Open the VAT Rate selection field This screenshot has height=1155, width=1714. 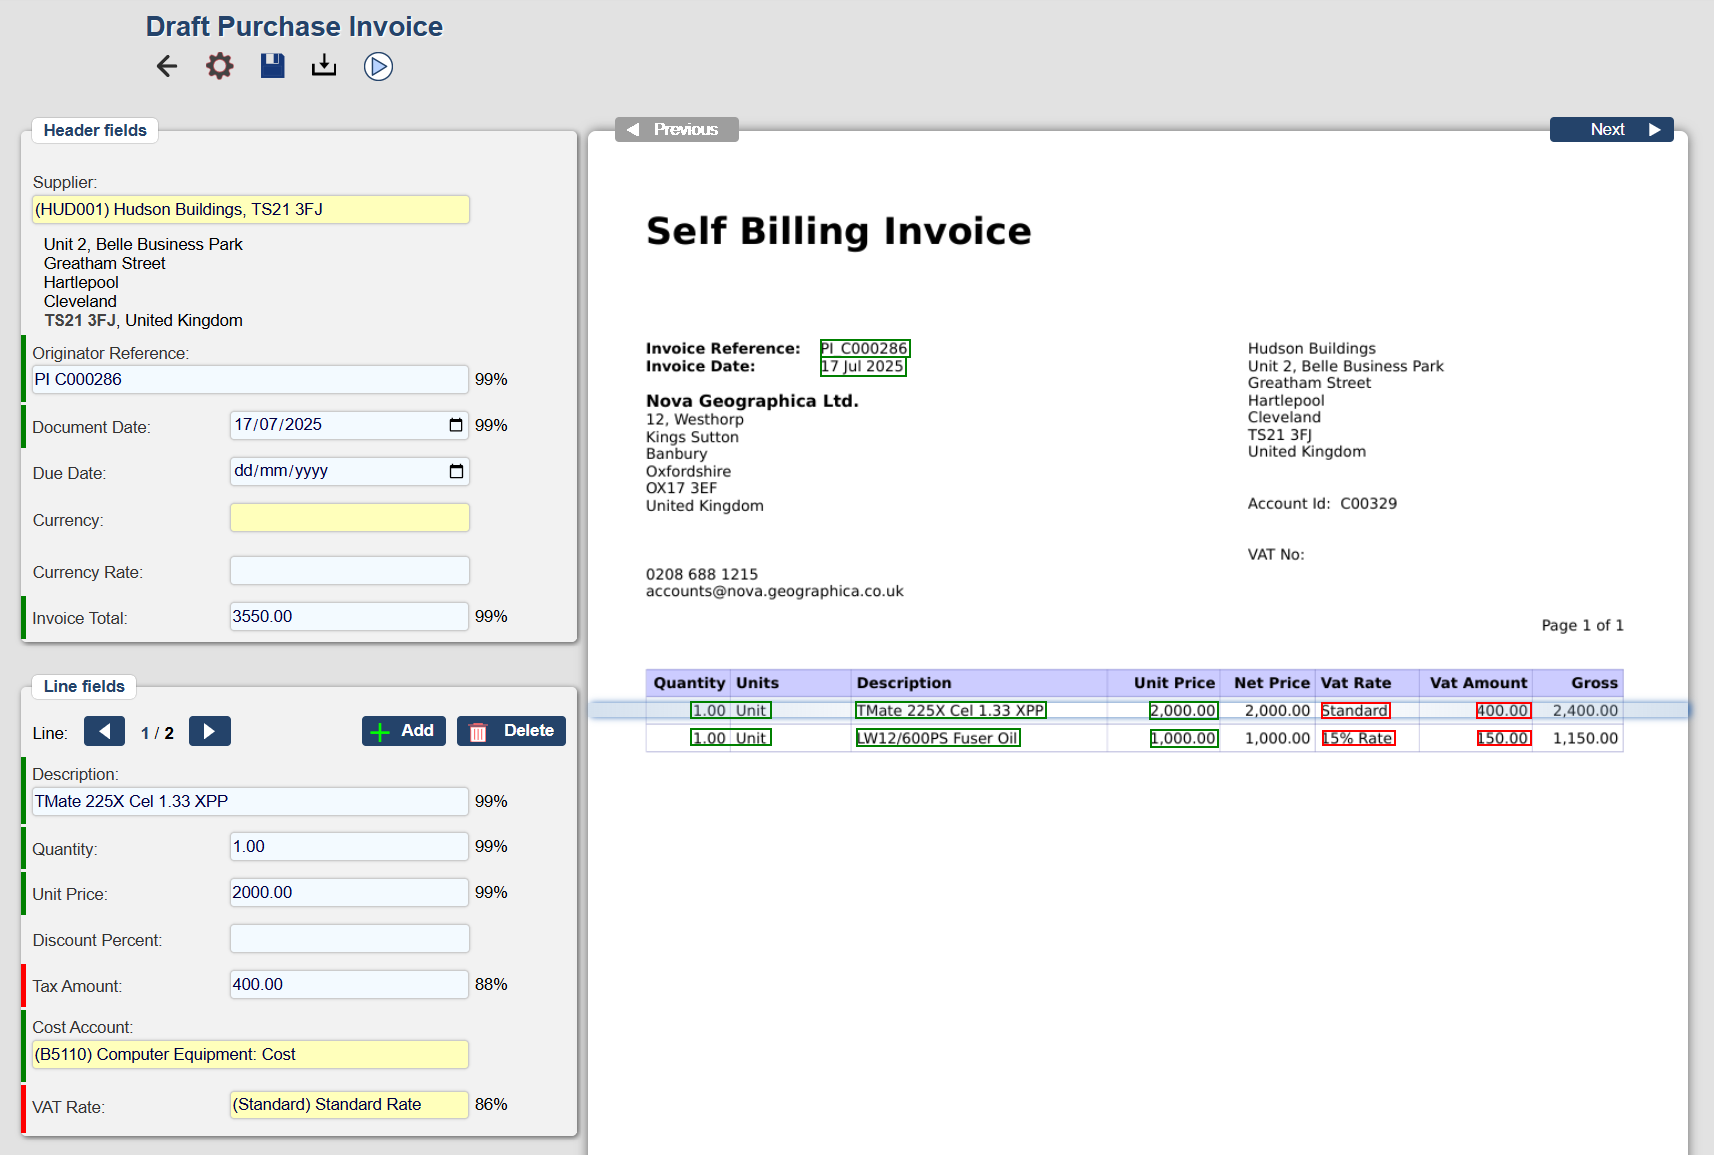349,1105
